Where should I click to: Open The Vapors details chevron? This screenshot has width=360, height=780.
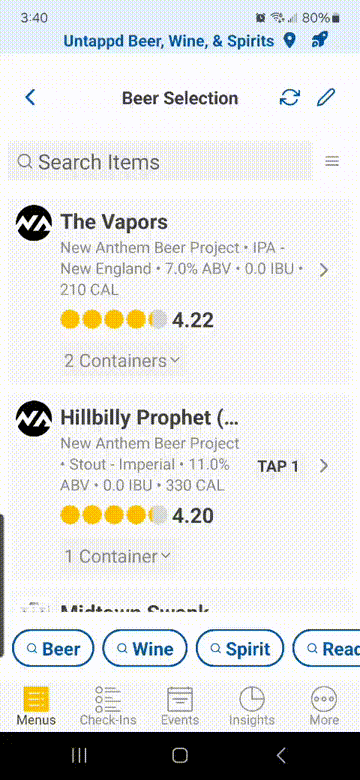(324, 270)
